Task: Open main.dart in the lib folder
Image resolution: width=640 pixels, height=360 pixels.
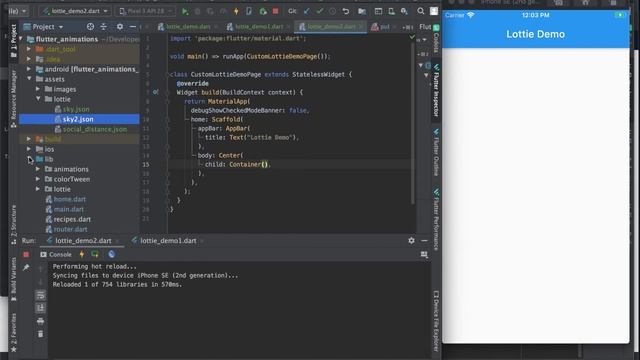Action: click(x=69, y=209)
